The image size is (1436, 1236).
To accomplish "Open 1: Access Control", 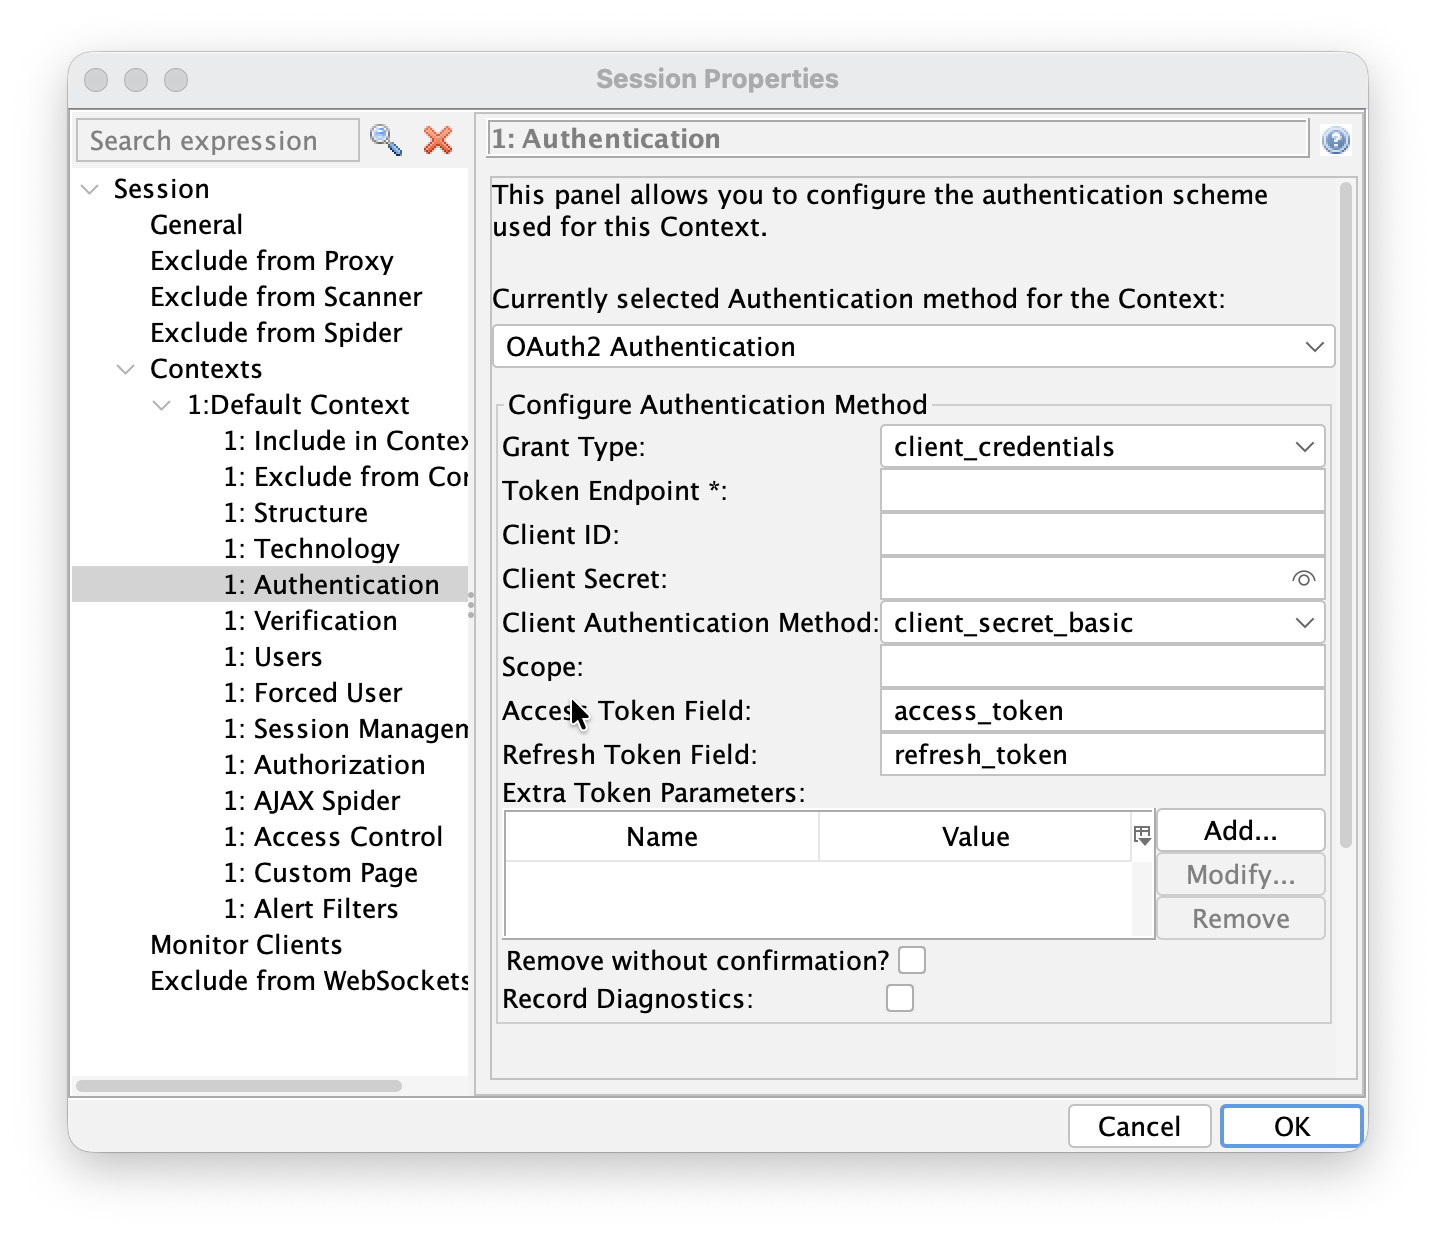I will [x=333, y=837].
